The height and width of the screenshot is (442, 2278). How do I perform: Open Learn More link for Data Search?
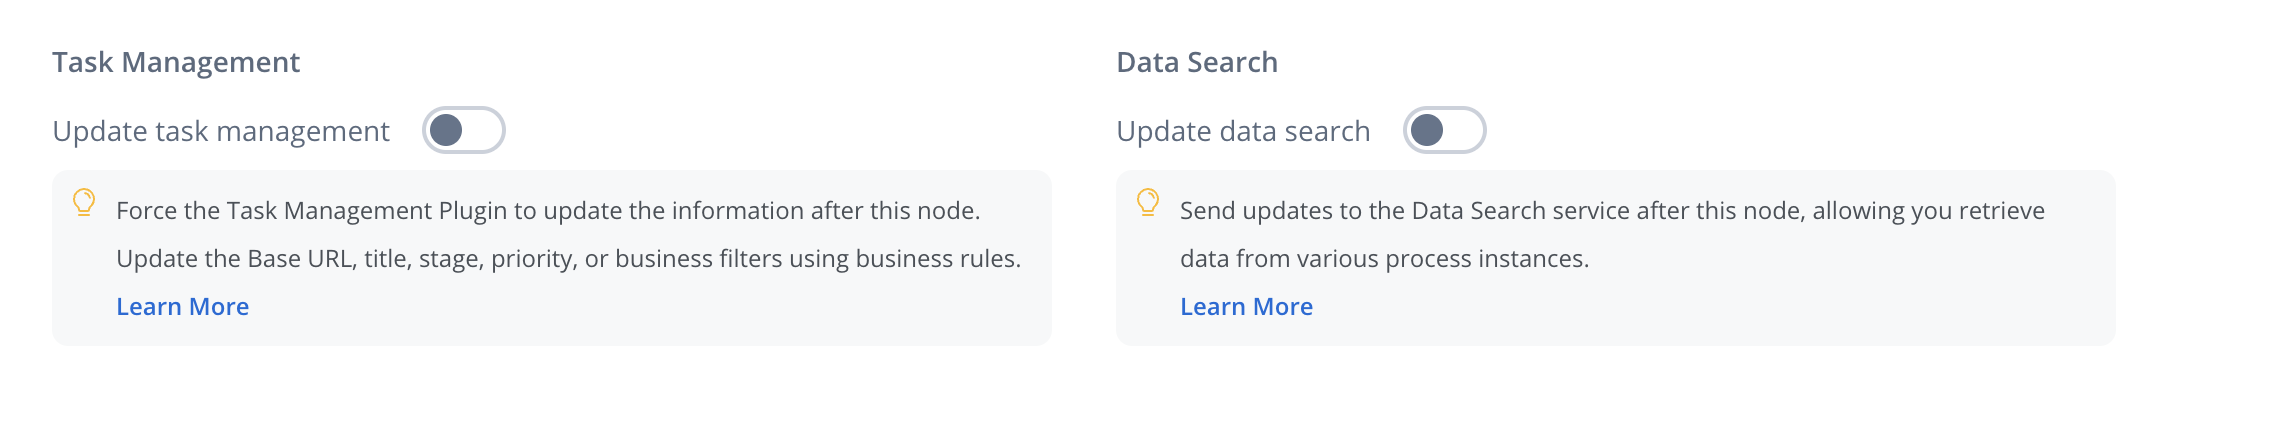pos(1246,307)
